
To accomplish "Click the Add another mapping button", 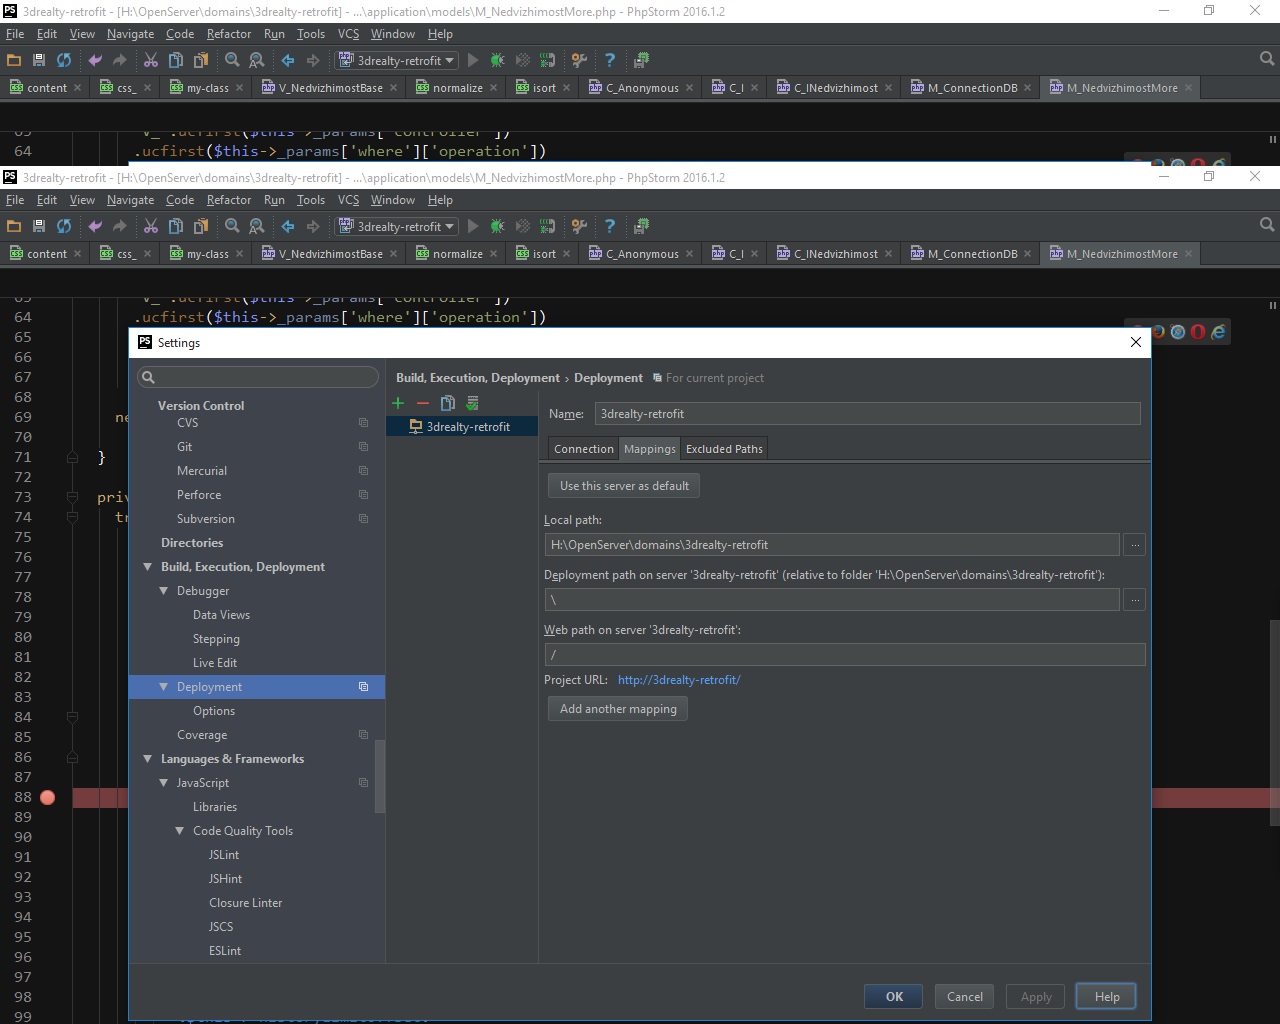I will point(618,709).
